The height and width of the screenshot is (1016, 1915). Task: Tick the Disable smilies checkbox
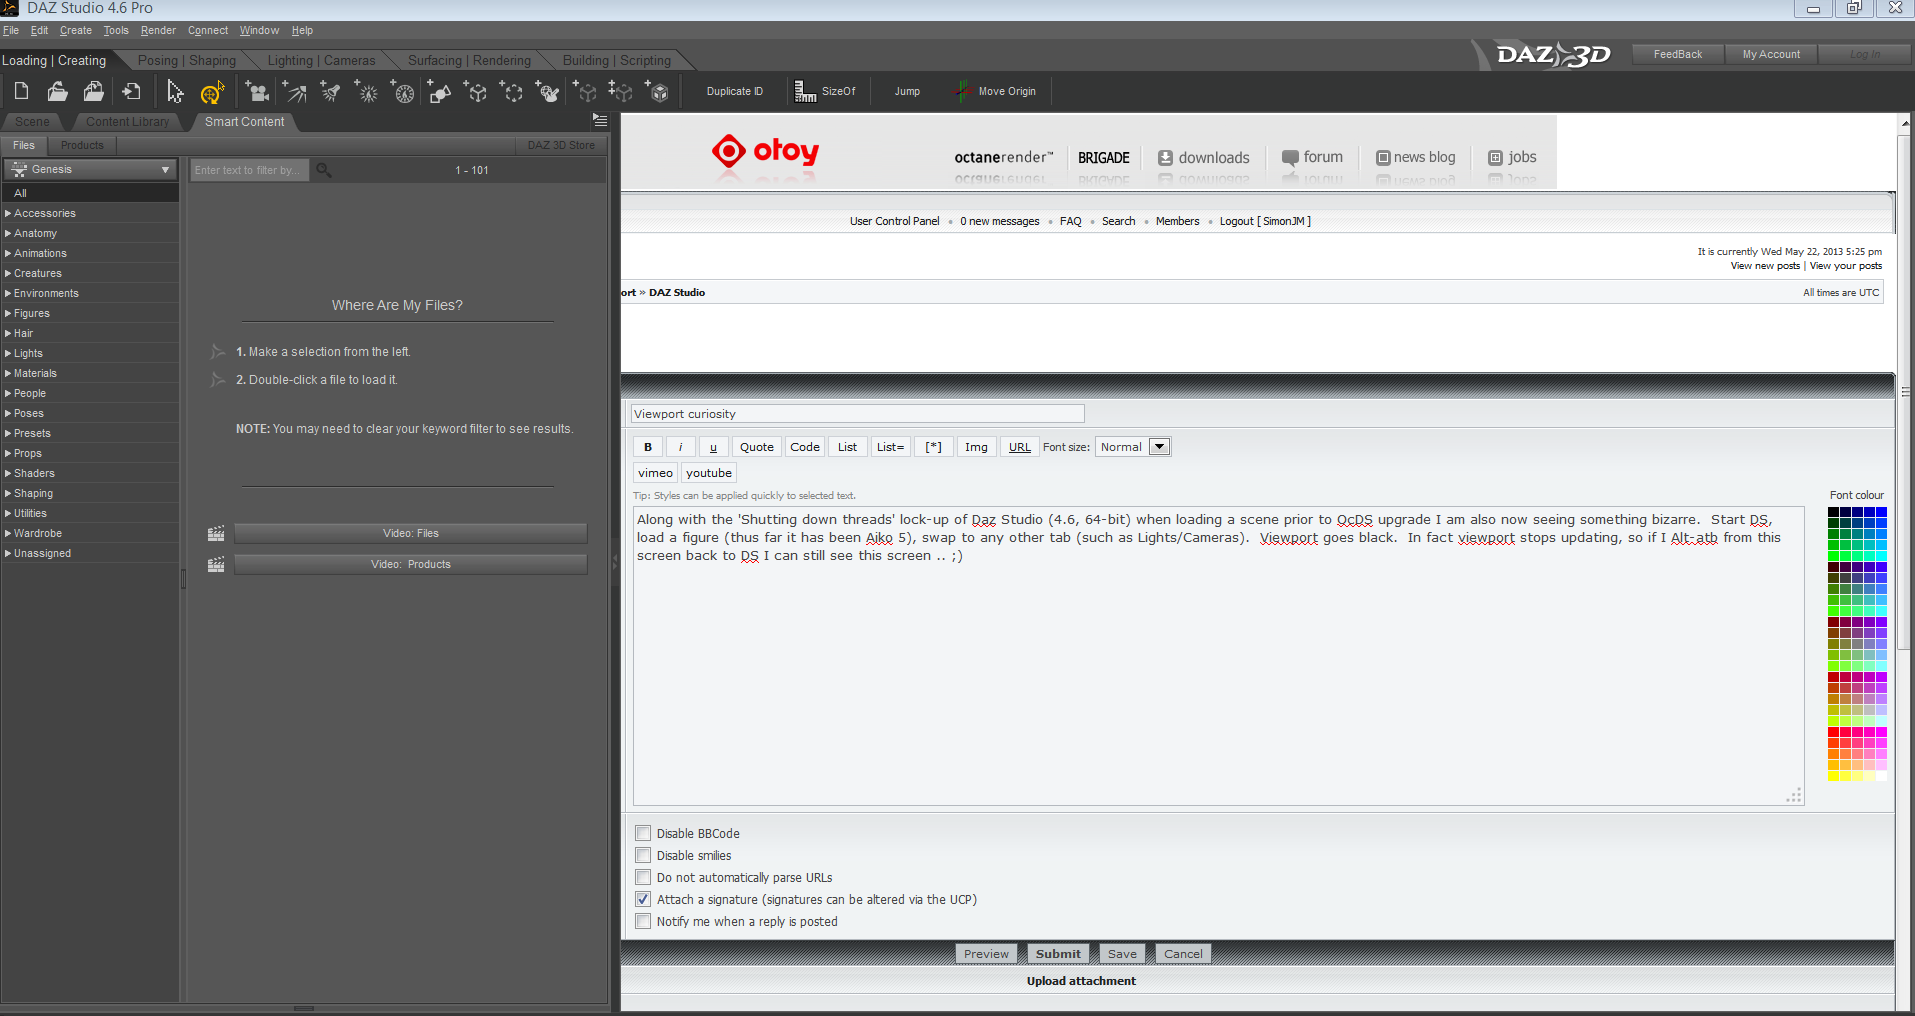coord(643,855)
